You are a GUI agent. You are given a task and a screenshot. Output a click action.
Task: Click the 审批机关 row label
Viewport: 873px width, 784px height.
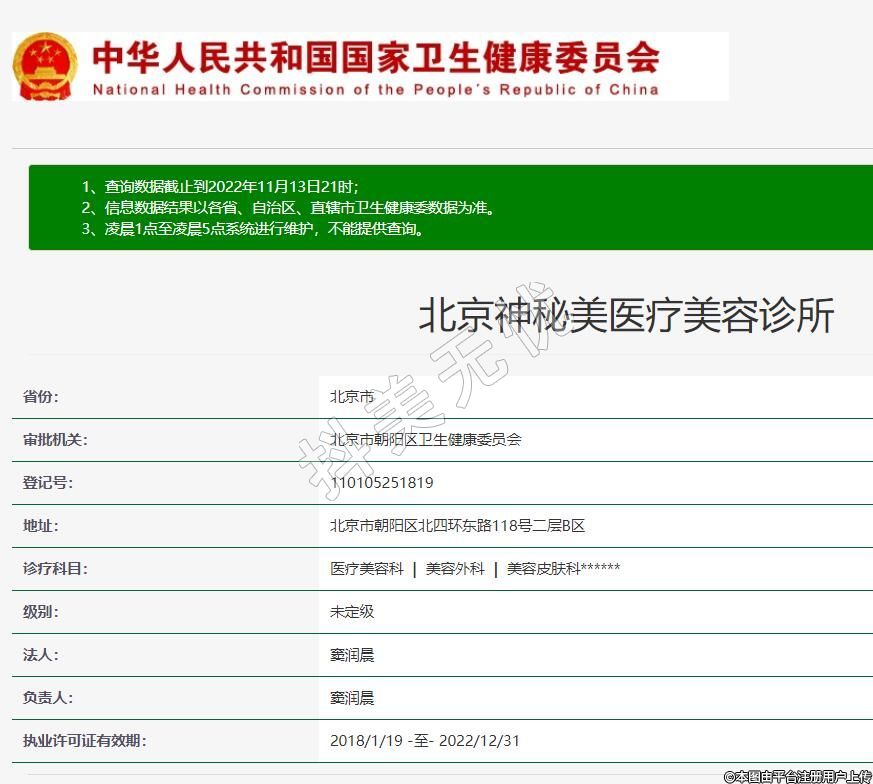[x=55, y=440]
